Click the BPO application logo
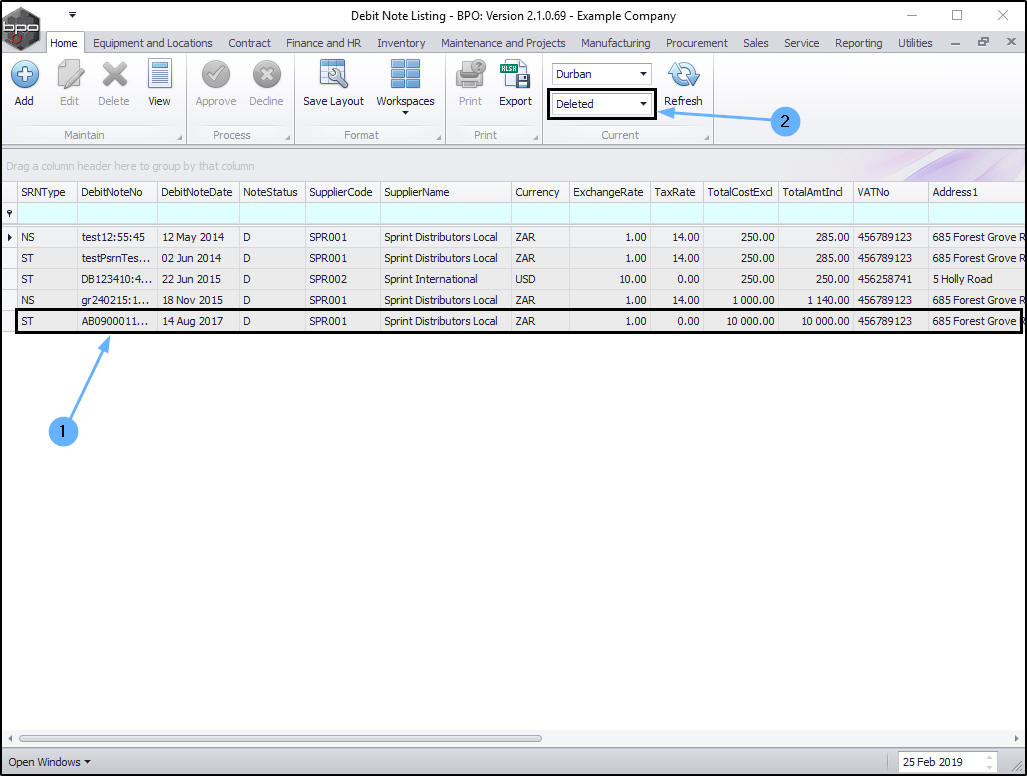The width and height of the screenshot is (1027, 776). (21, 28)
